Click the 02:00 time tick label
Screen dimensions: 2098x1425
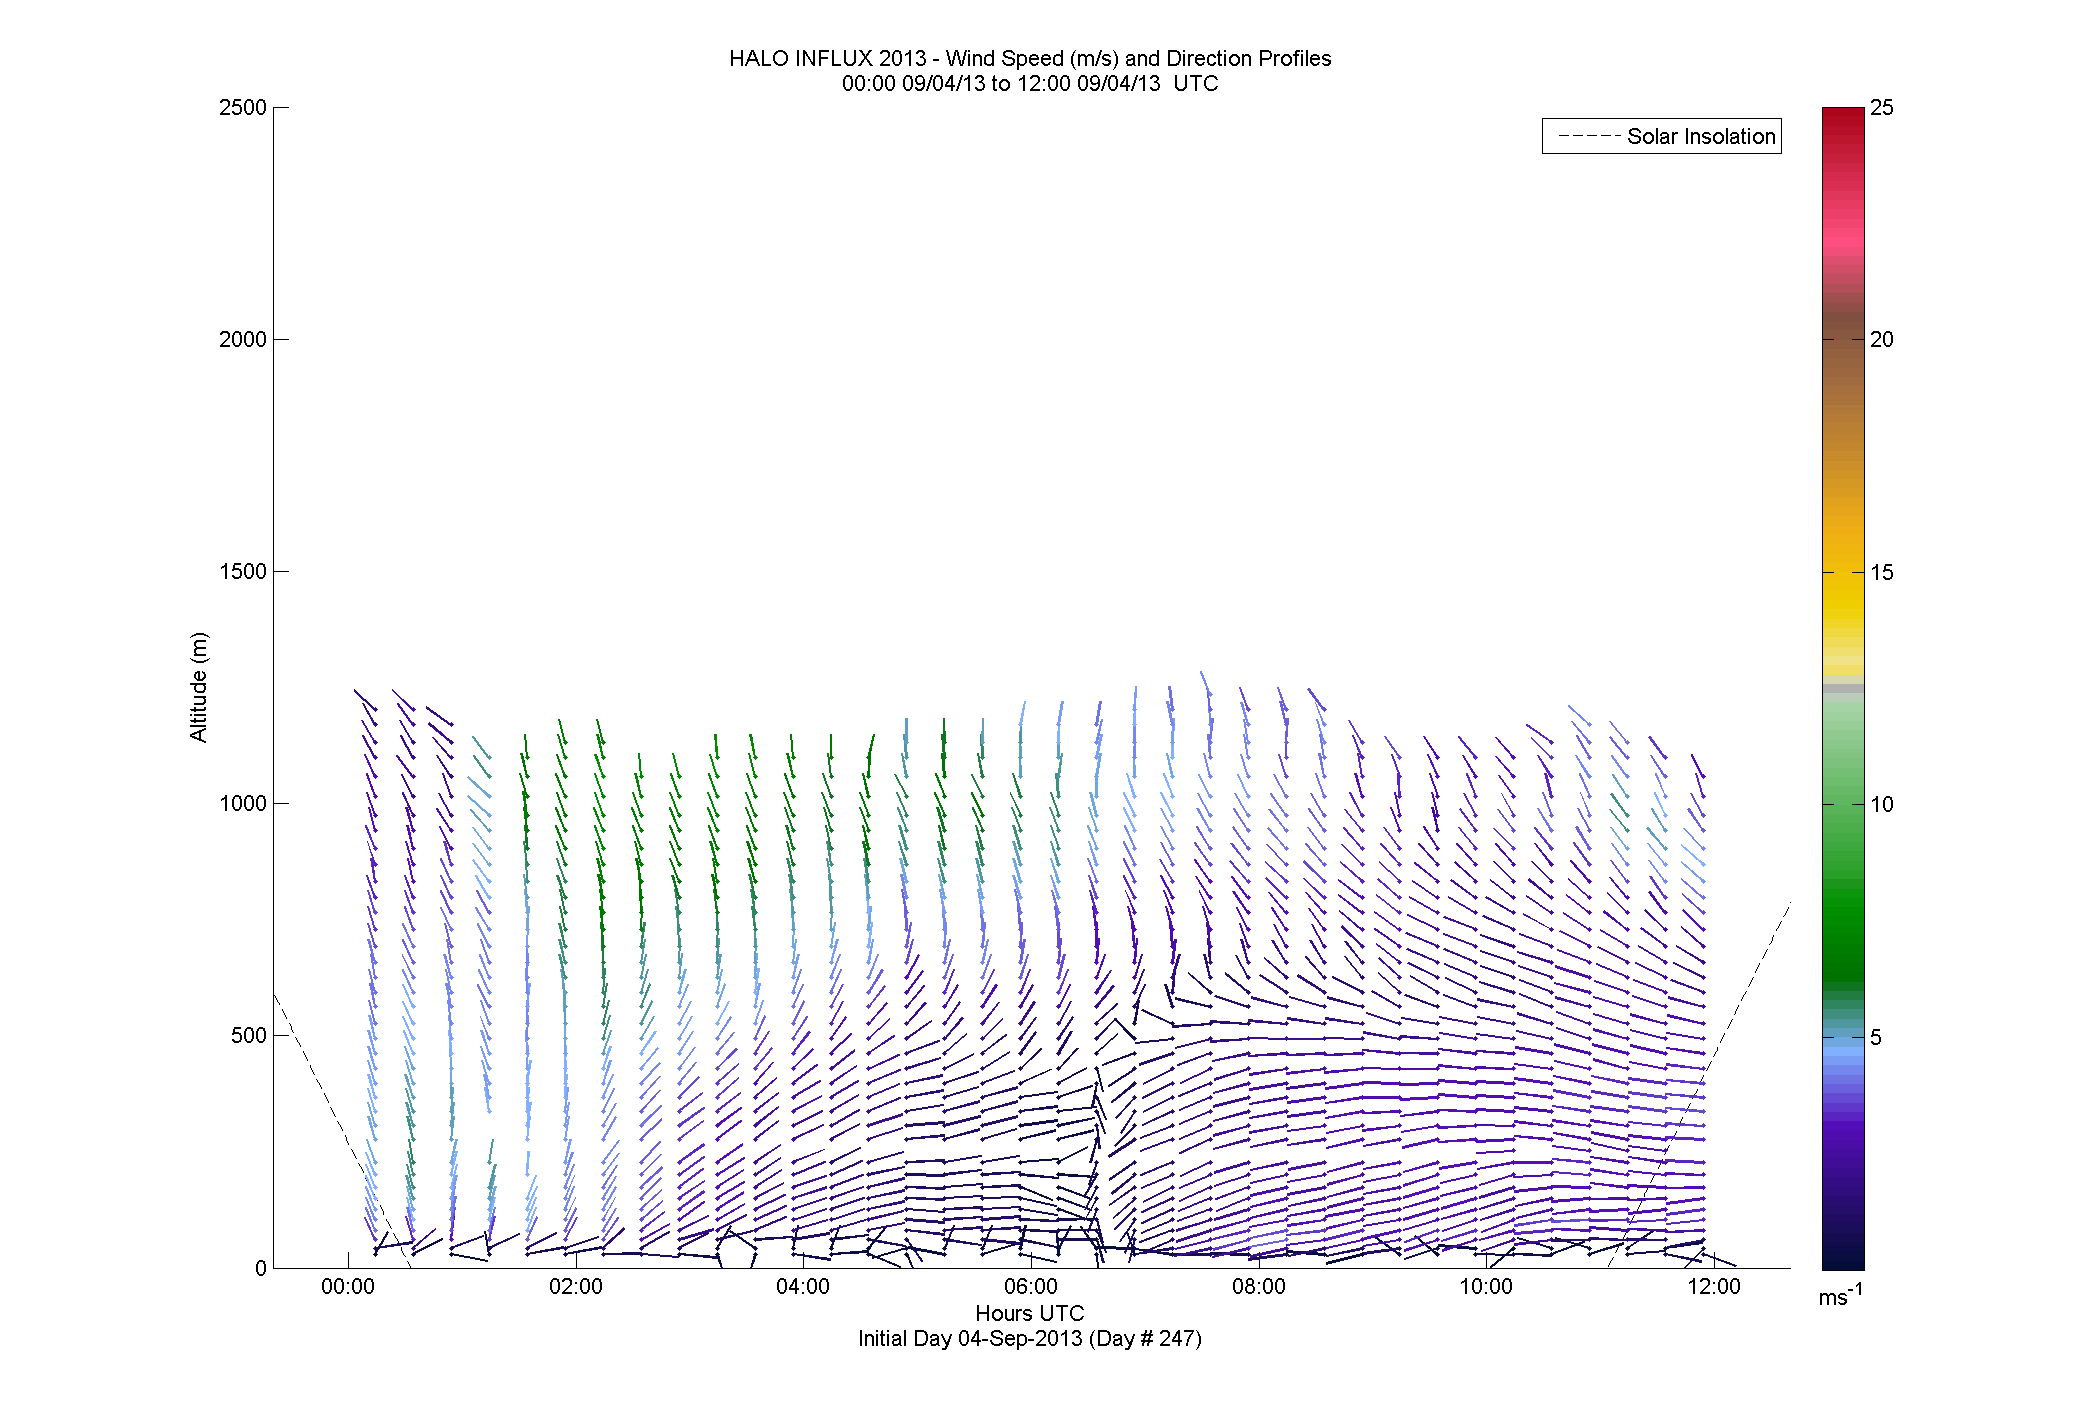pos(576,1287)
